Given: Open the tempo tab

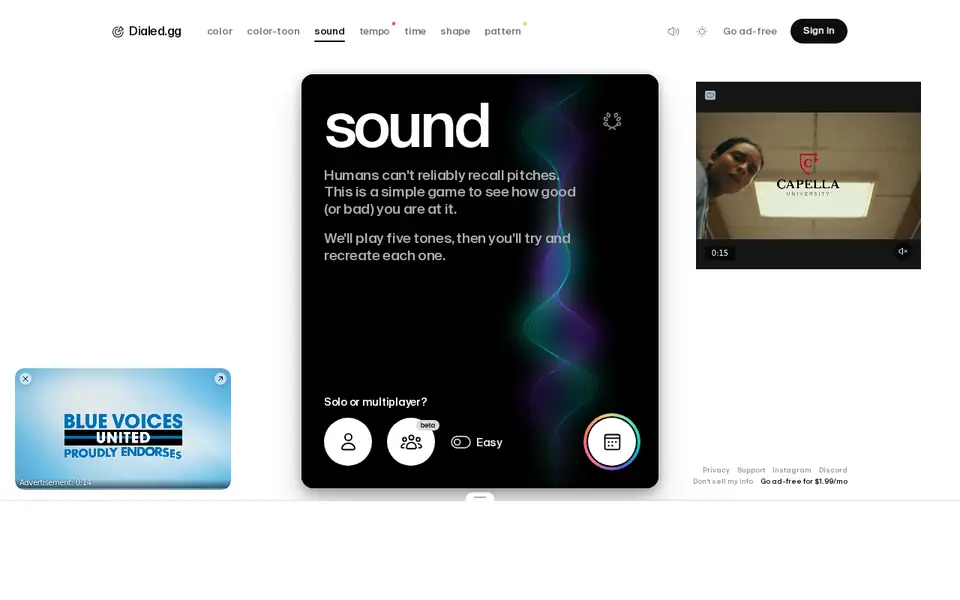Looking at the screenshot, I should [x=374, y=31].
